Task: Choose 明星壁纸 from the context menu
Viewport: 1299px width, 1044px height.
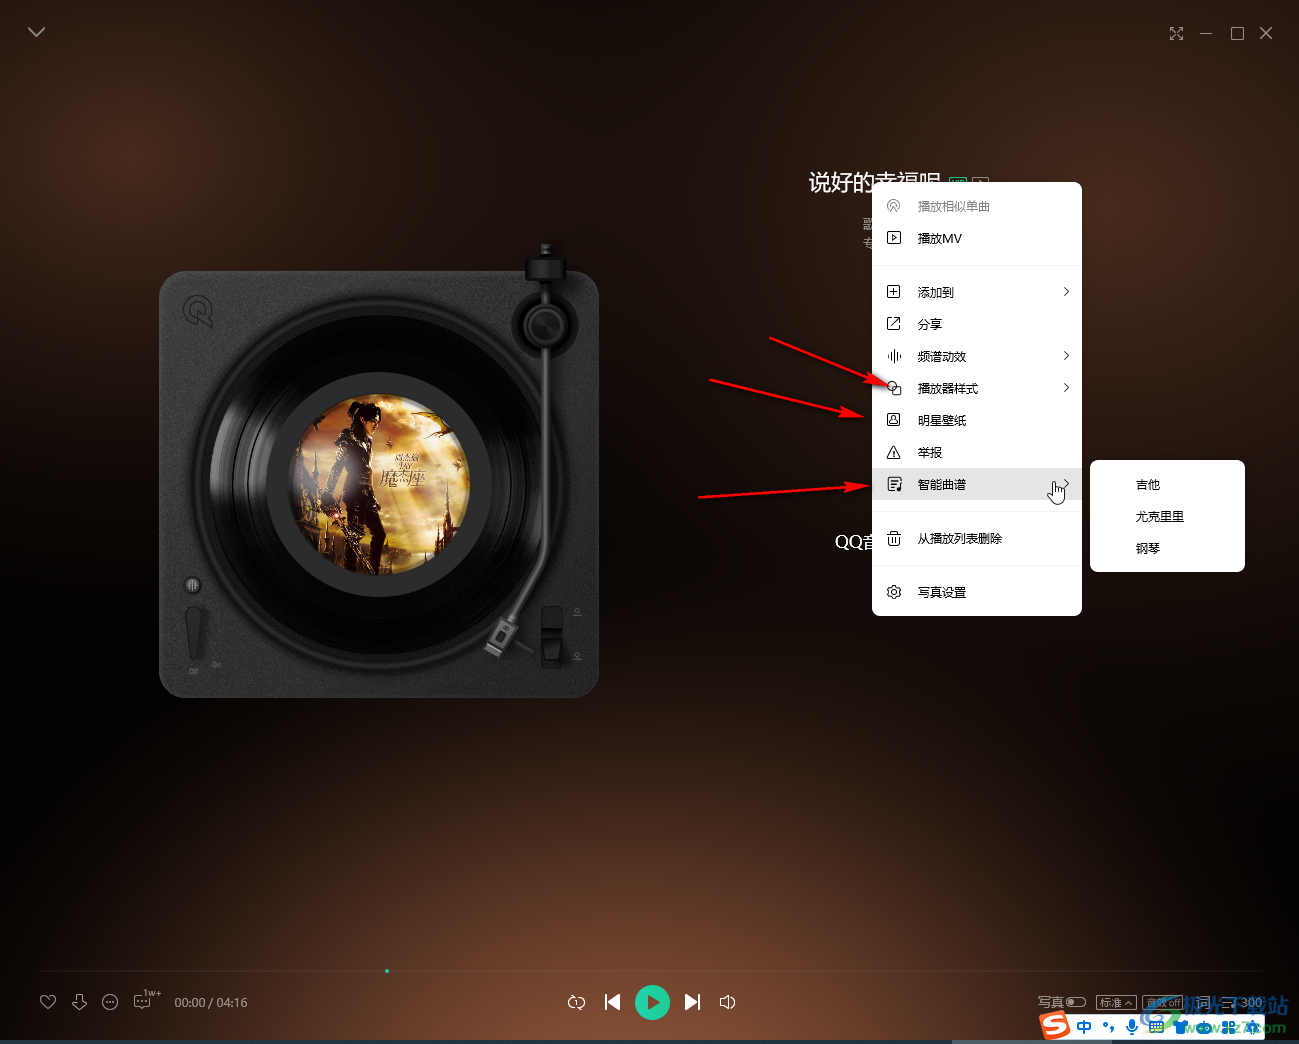Action: click(977, 420)
